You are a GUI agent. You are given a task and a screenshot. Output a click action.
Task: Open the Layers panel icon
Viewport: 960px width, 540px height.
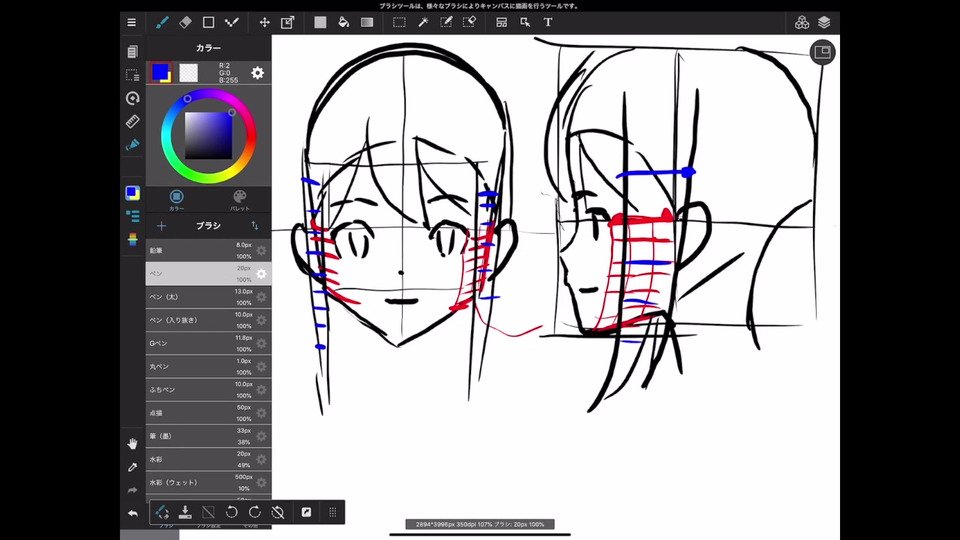[x=824, y=22]
